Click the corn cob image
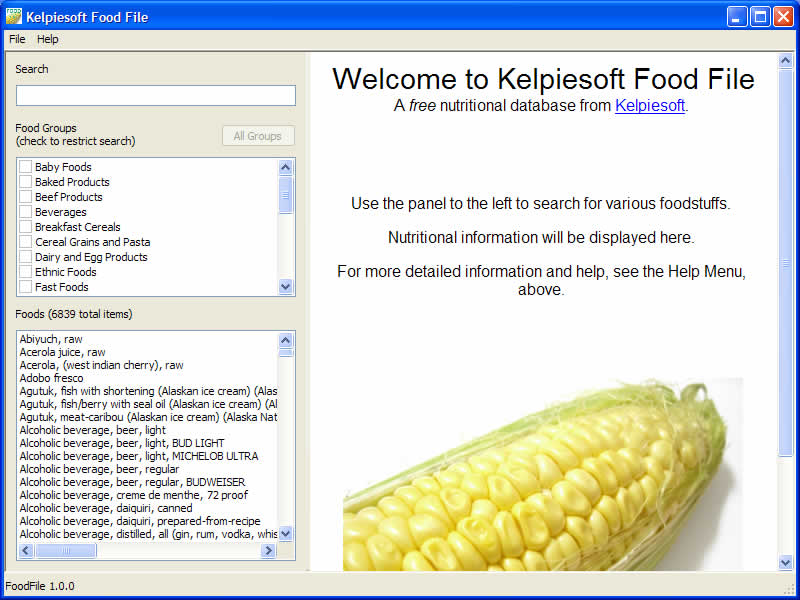The width and height of the screenshot is (800, 600). [x=542, y=474]
